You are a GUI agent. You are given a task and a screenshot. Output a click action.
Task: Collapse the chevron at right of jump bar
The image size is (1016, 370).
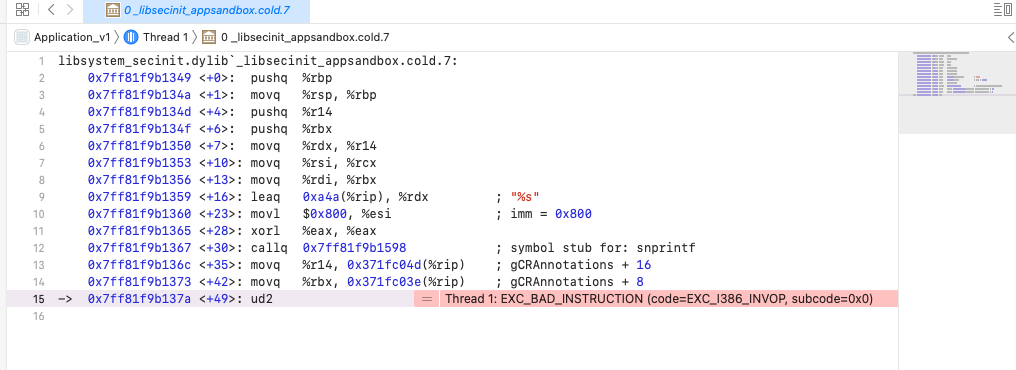pos(1011,37)
